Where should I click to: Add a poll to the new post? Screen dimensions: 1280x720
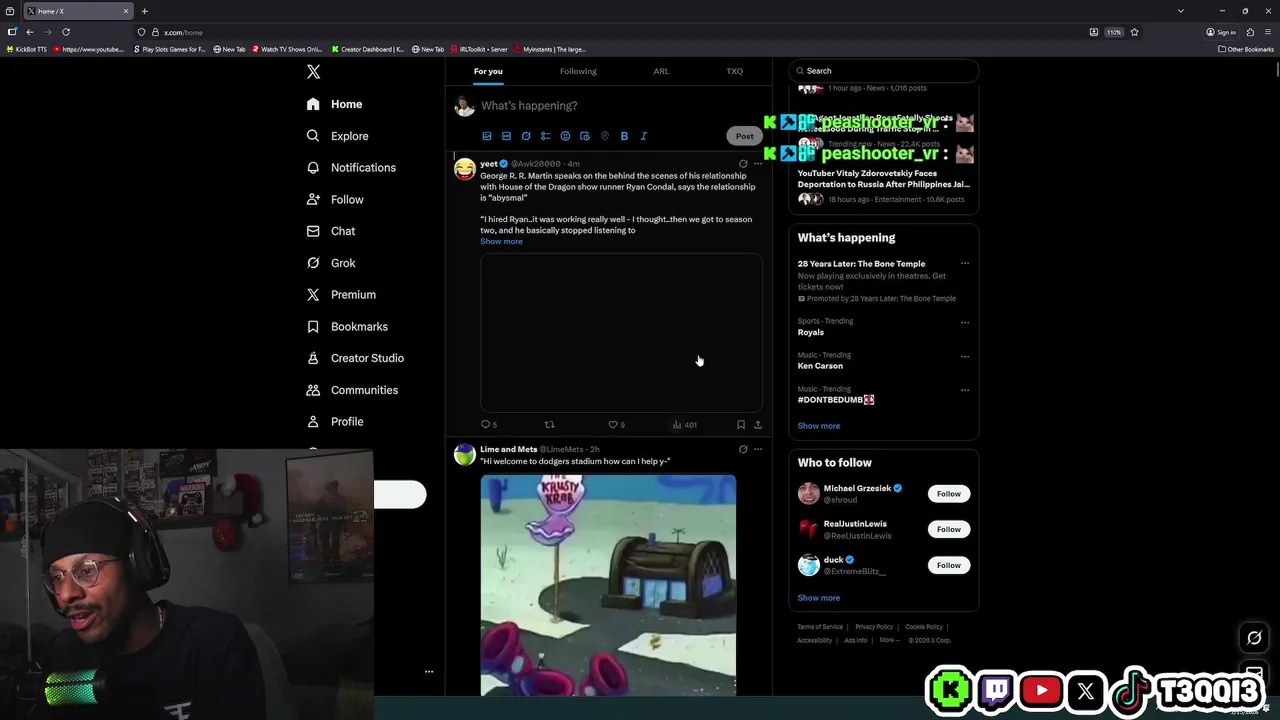(x=545, y=136)
